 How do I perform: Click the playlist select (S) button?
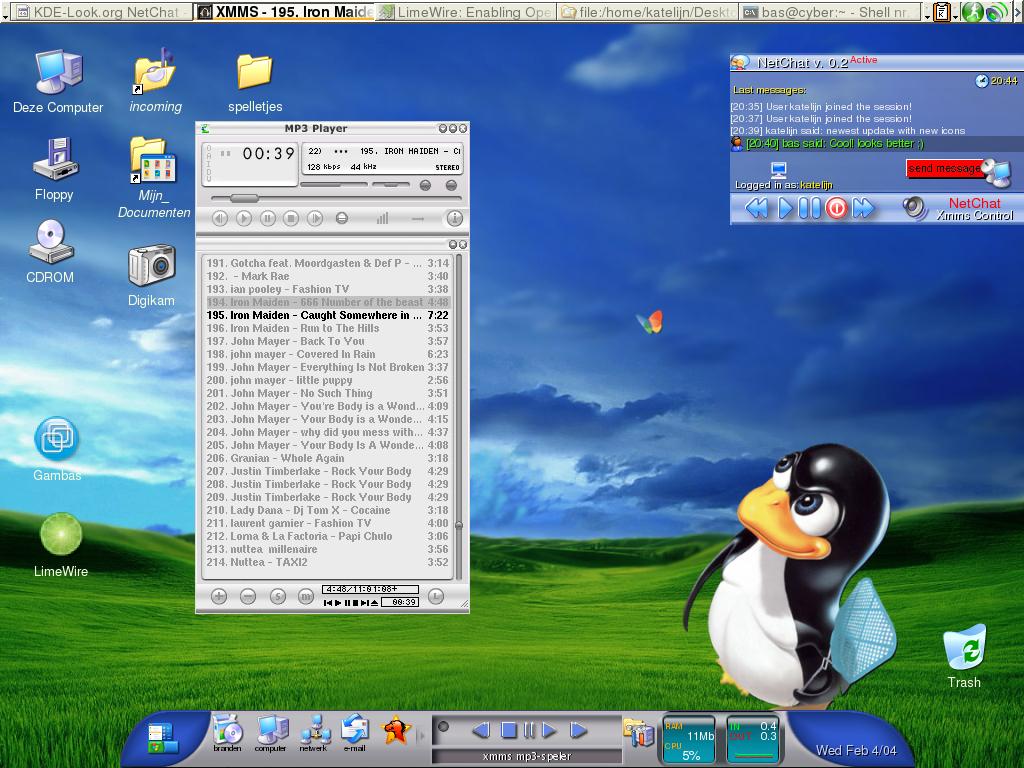(x=278, y=596)
